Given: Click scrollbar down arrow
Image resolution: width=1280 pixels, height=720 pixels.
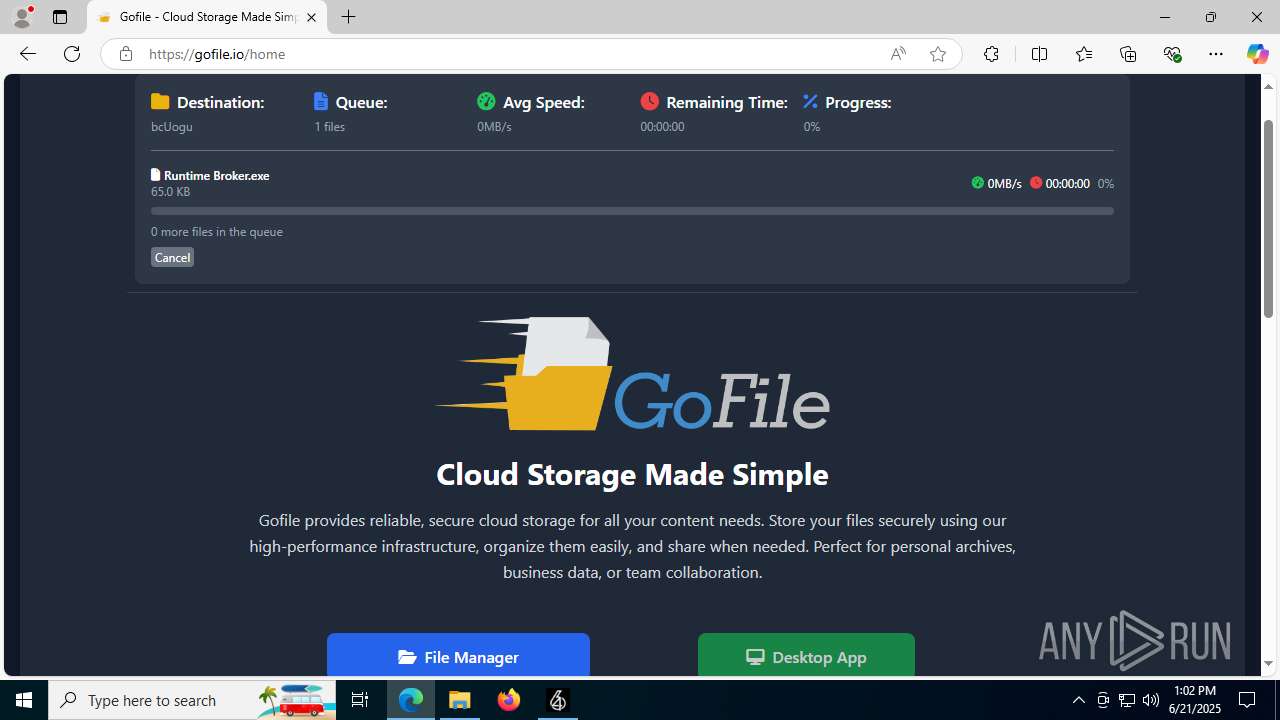Looking at the screenshot, I should pos(1268,664).
